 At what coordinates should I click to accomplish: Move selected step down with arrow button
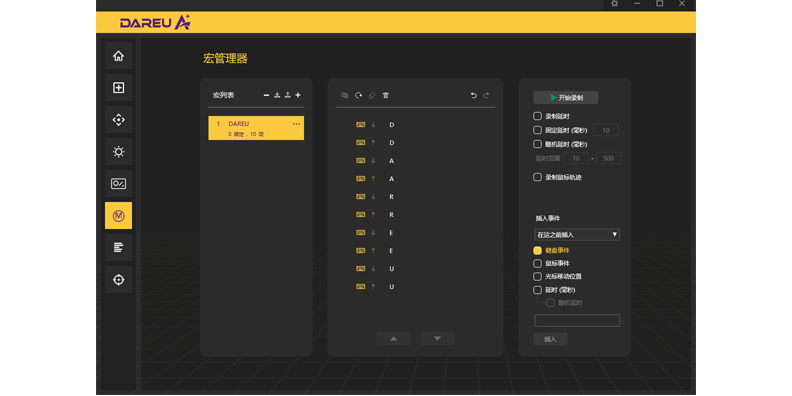pos(437,338)
